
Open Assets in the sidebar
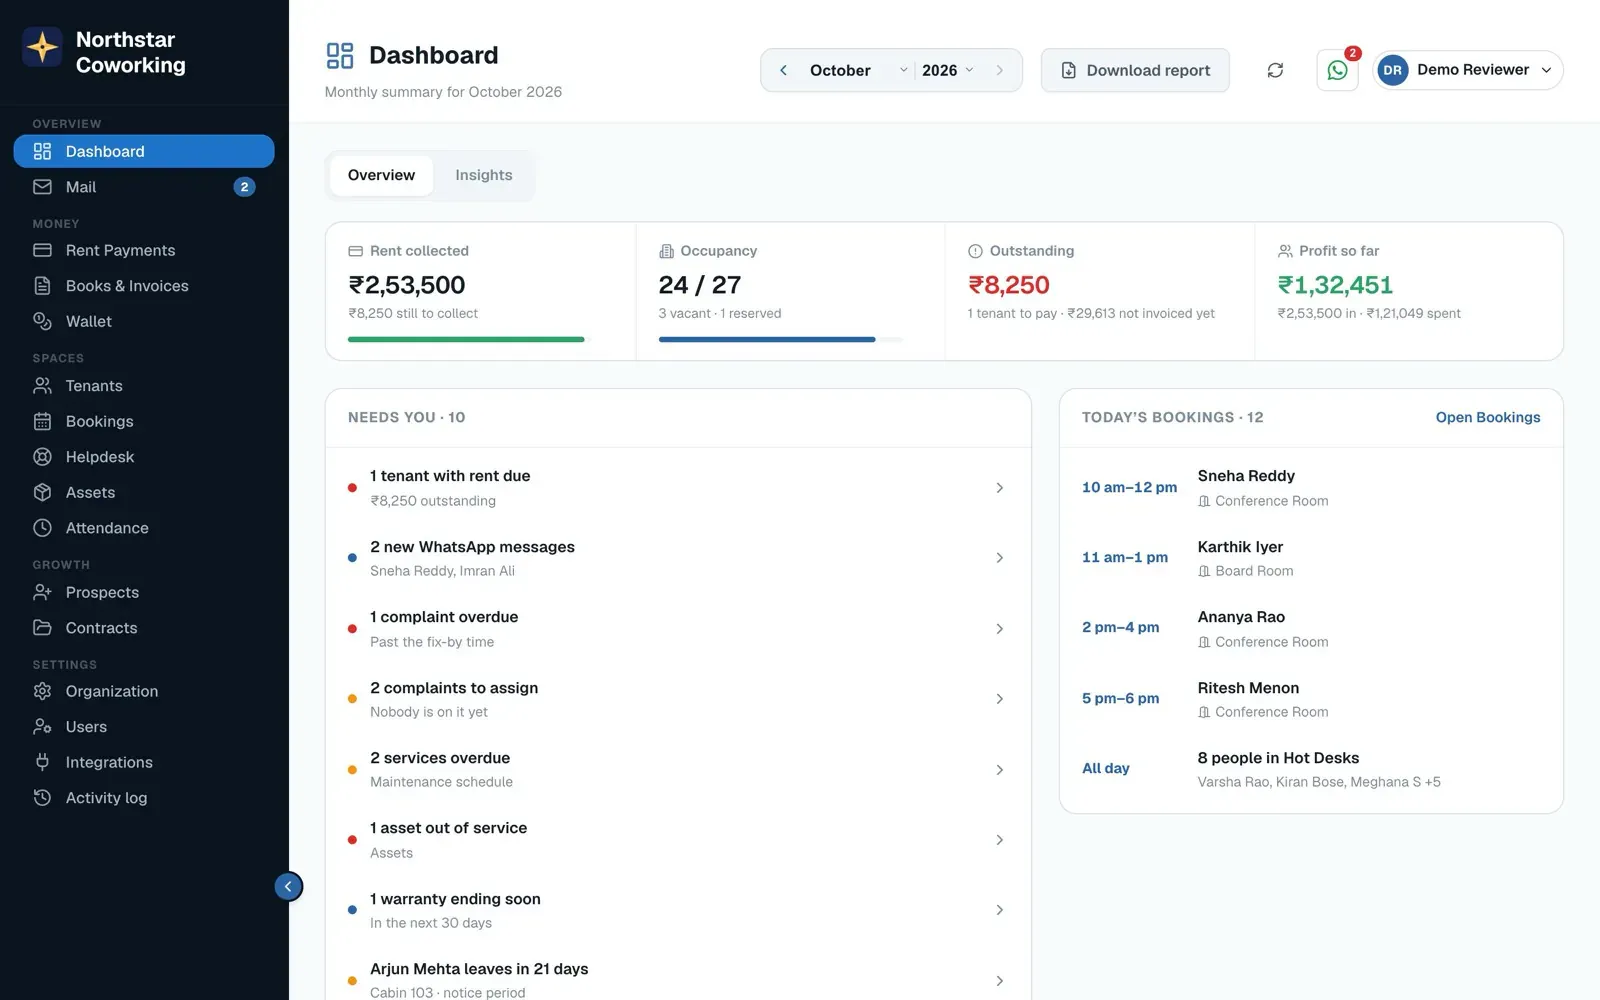click(144, 492)
